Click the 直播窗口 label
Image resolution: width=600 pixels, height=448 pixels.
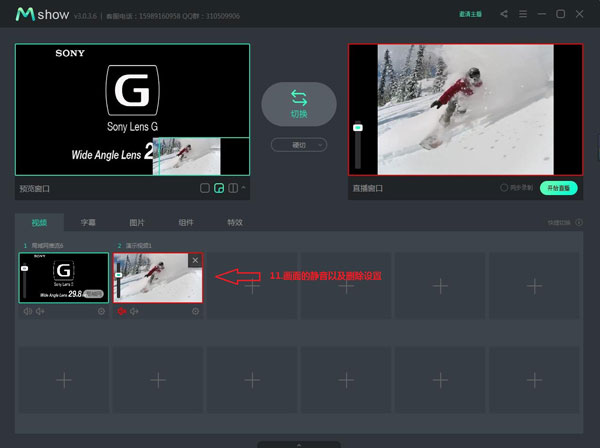[x=367, y=188]
